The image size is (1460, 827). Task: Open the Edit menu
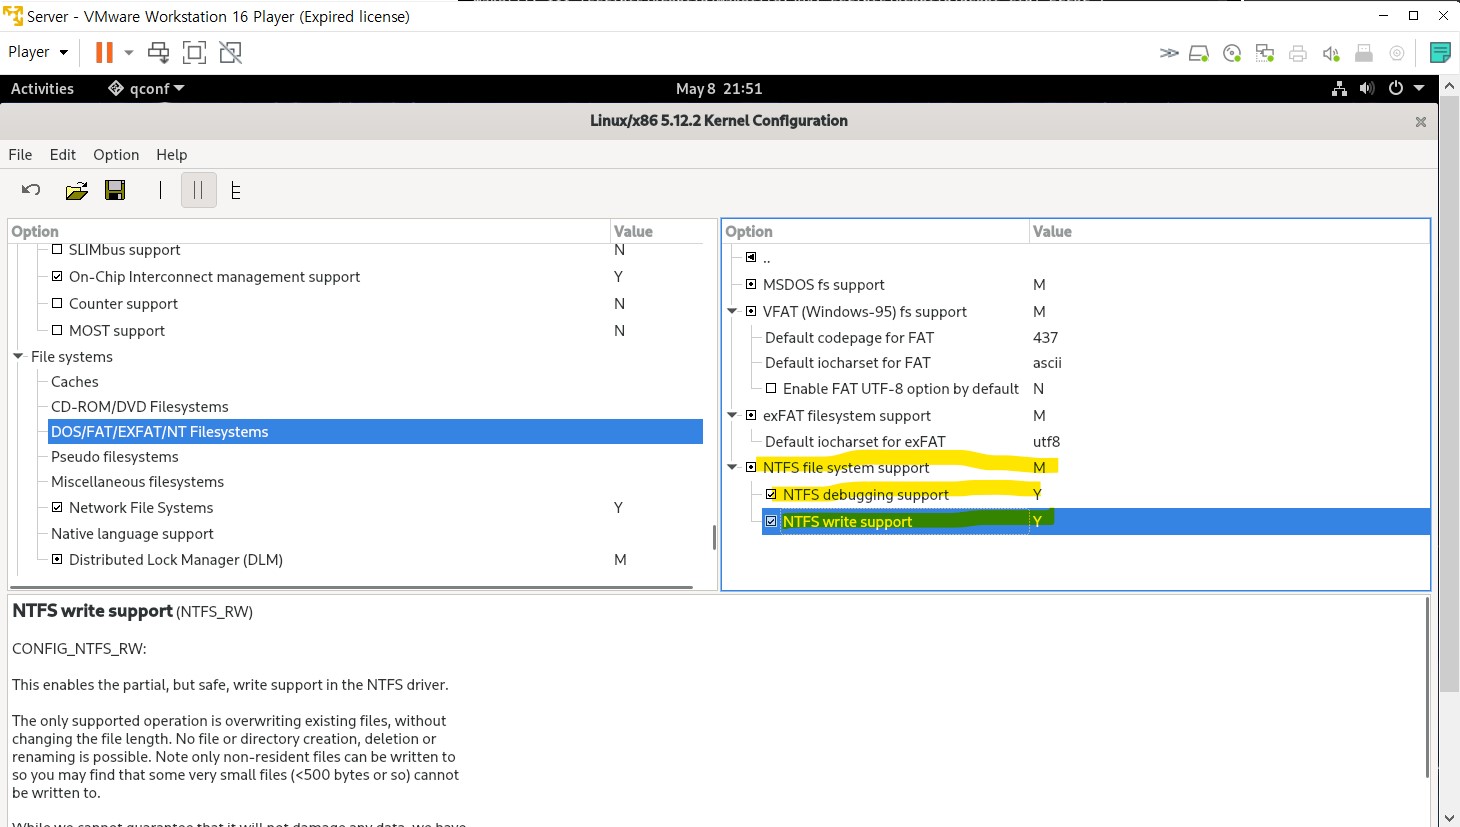point(62,154)
